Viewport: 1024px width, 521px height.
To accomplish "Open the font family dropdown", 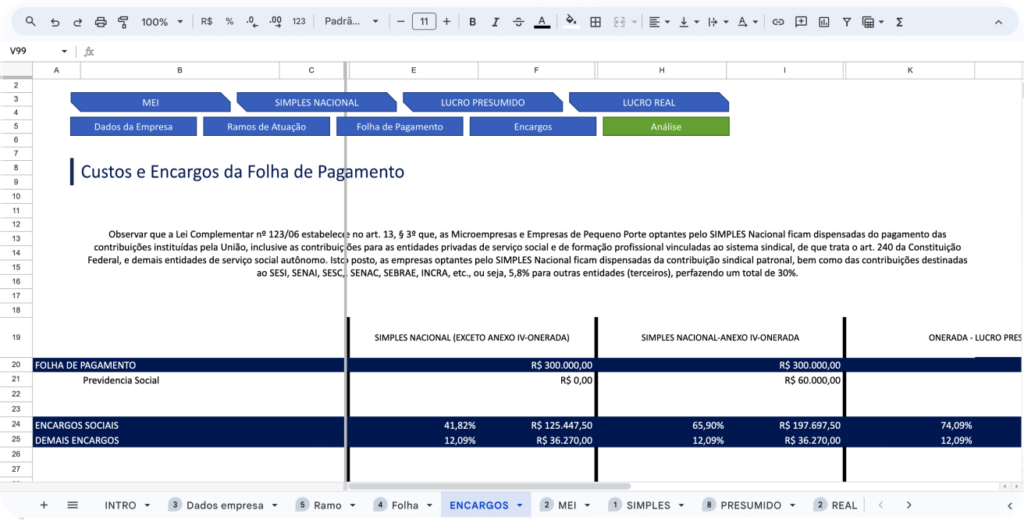I will 351,22.
